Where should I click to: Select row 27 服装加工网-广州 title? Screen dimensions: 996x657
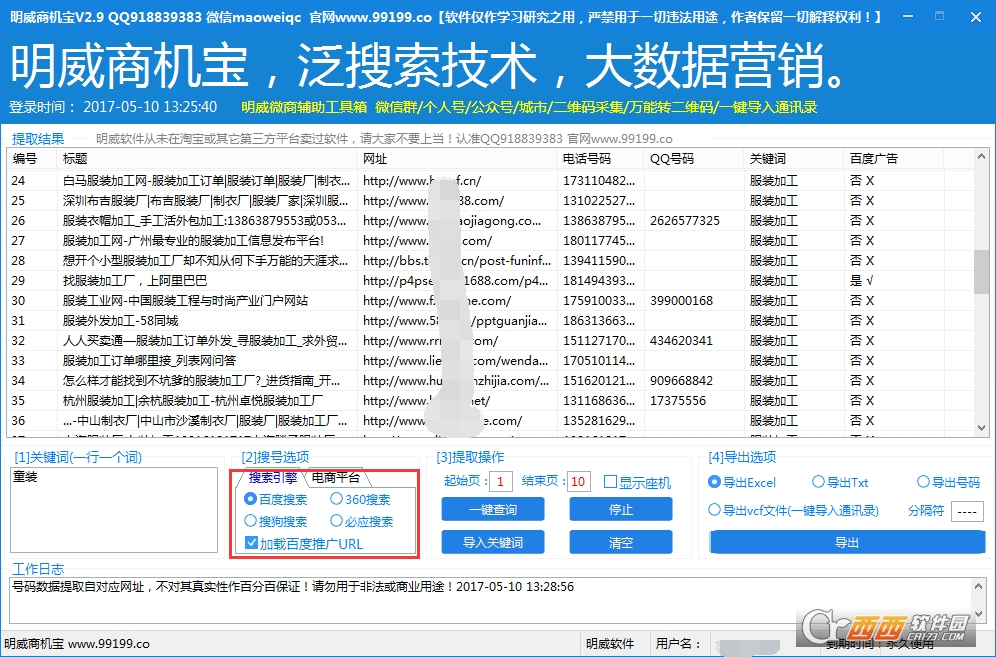193,241
